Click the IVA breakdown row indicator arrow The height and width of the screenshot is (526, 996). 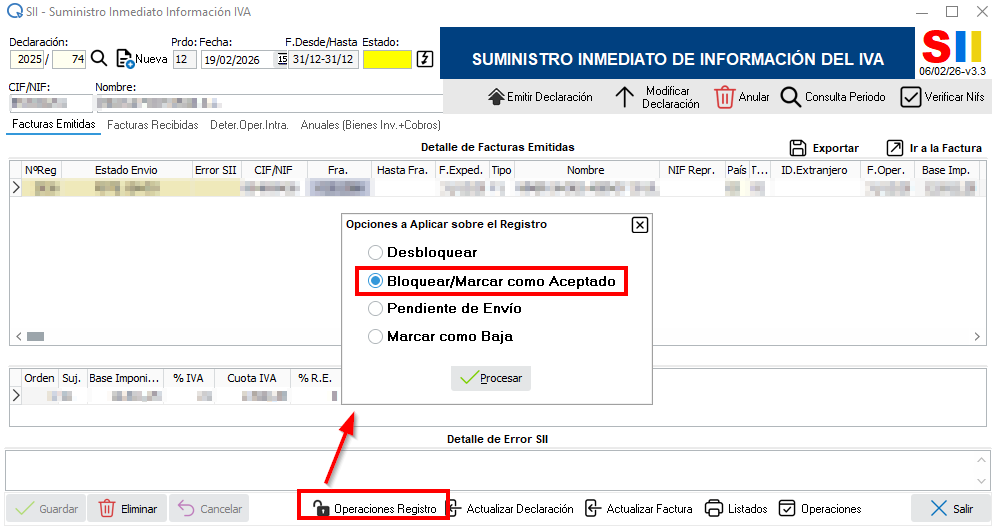pos(16,396)
